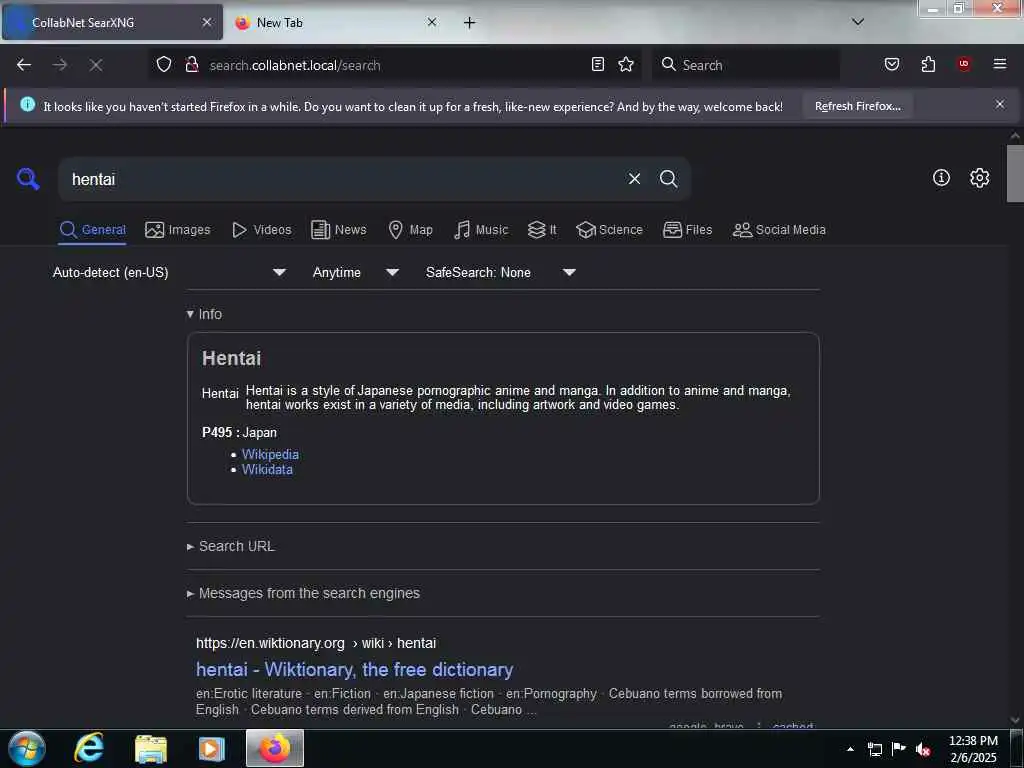Open the muted volume tray icon

click(x=923, y=750)
